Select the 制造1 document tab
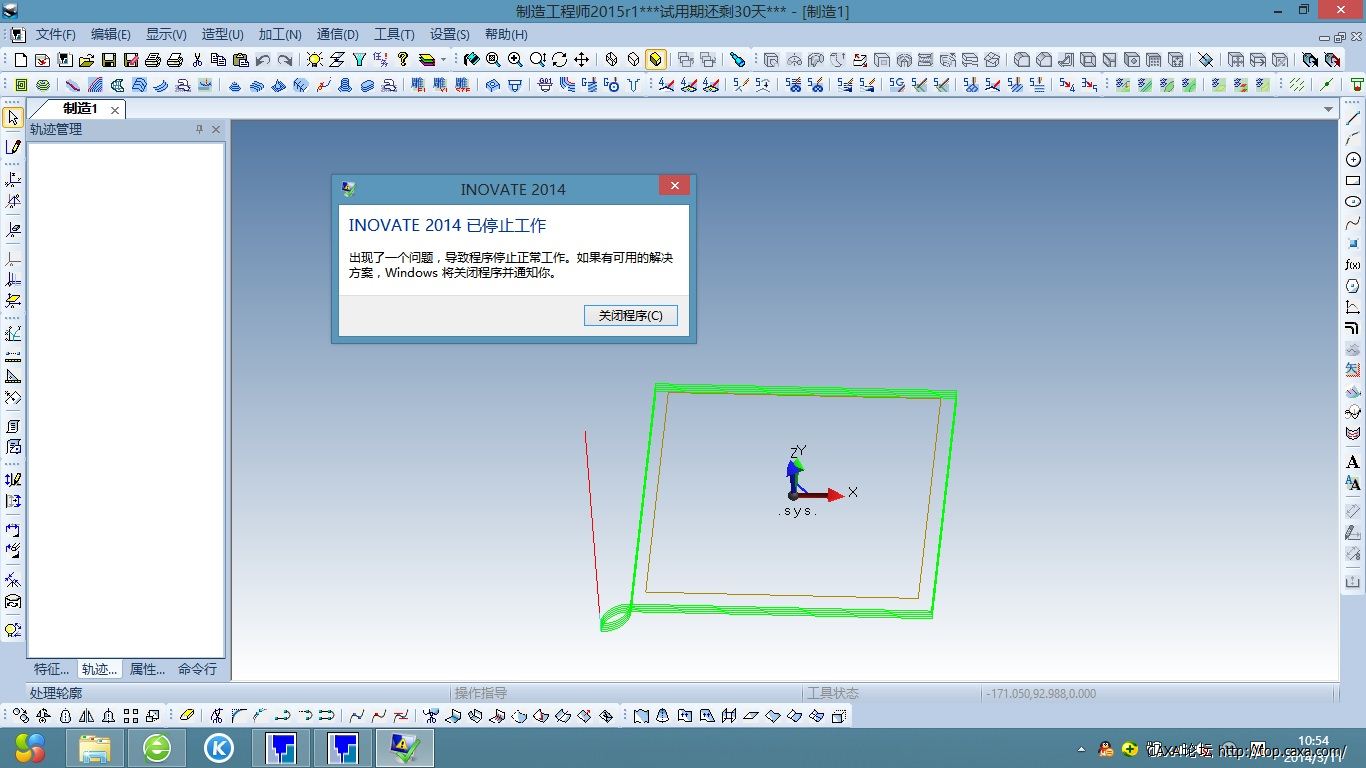Image resolution: width=1366 pixels, height=768 pixels. point(80,108)
